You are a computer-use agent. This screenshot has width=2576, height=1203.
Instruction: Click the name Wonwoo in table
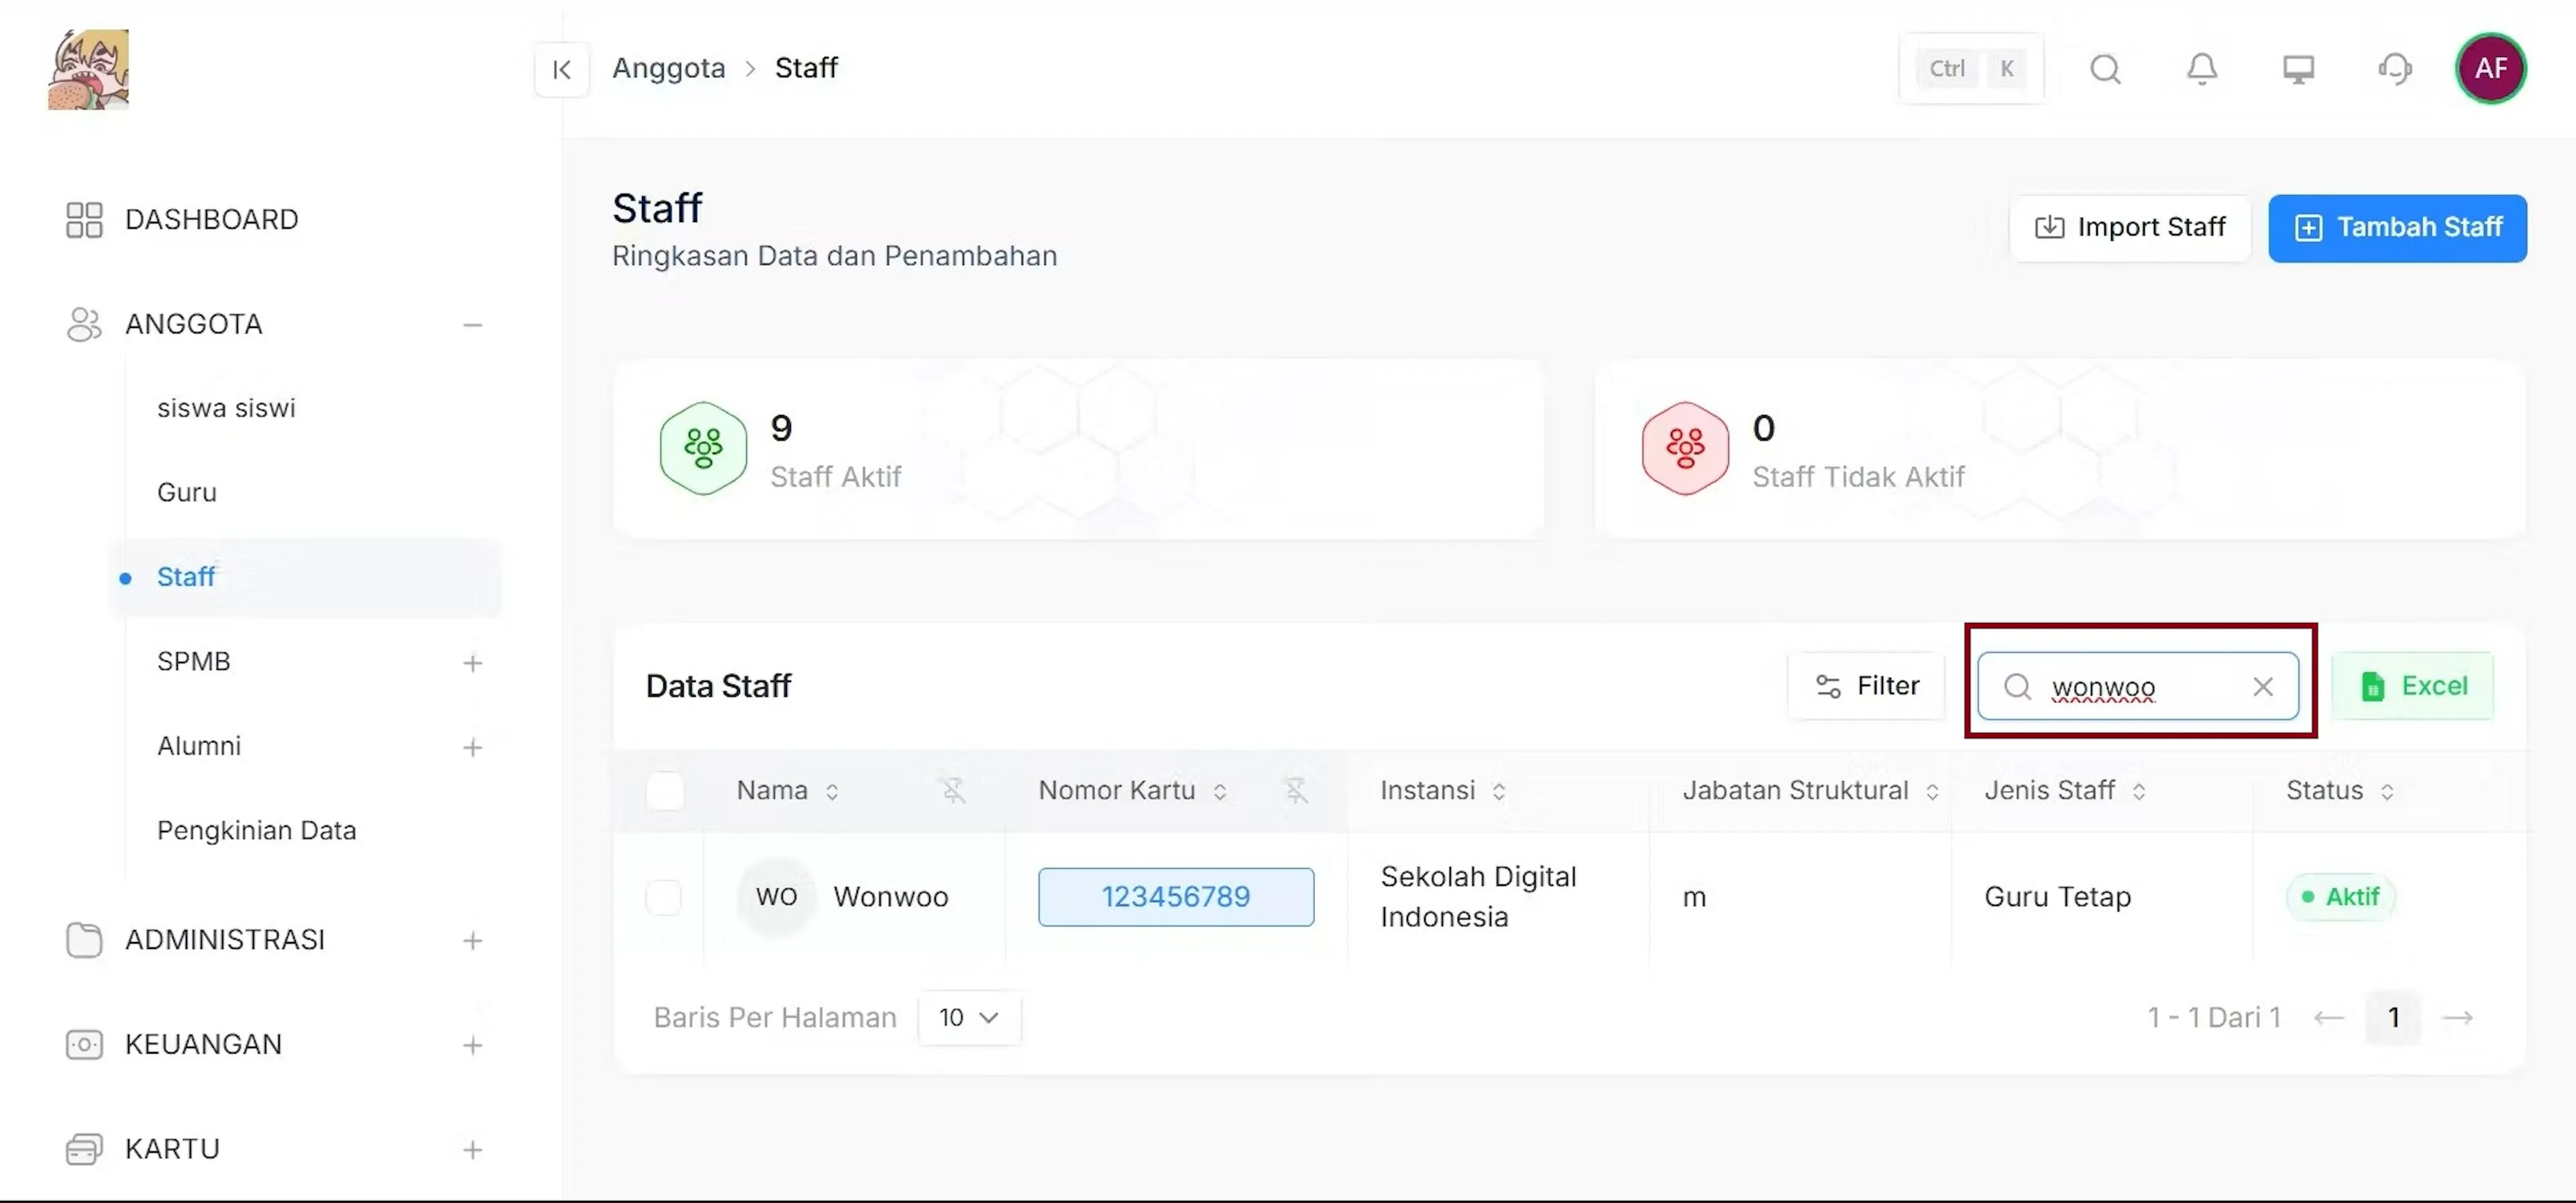(890, 897)
